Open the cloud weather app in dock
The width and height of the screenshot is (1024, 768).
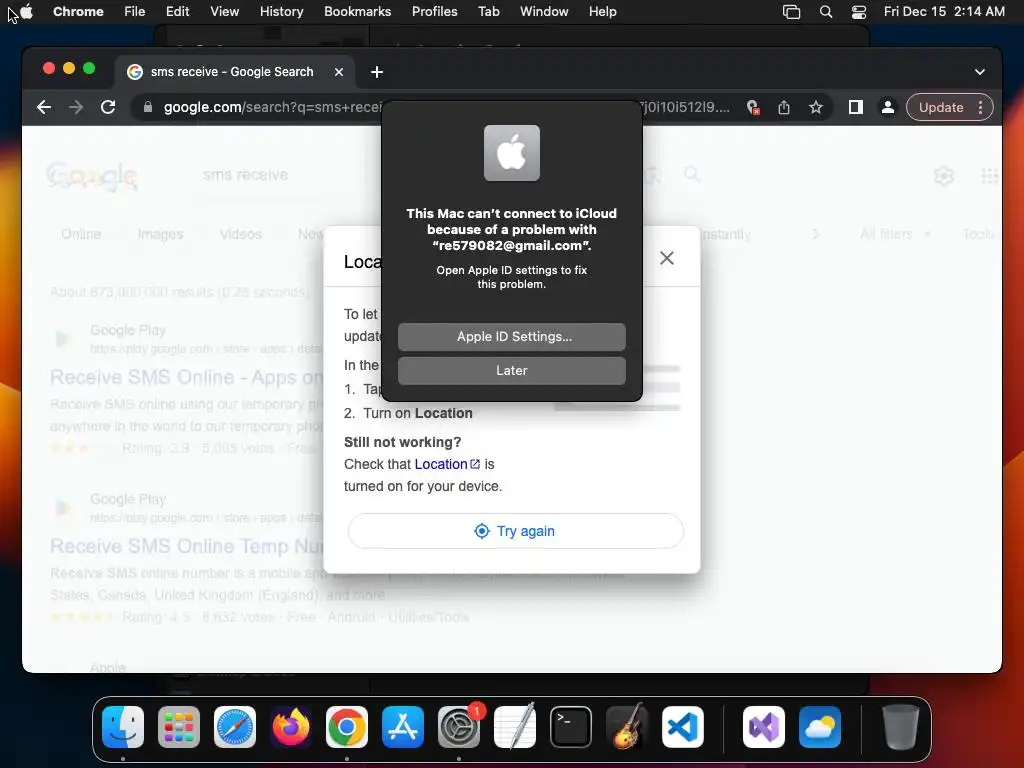point(820,727)
